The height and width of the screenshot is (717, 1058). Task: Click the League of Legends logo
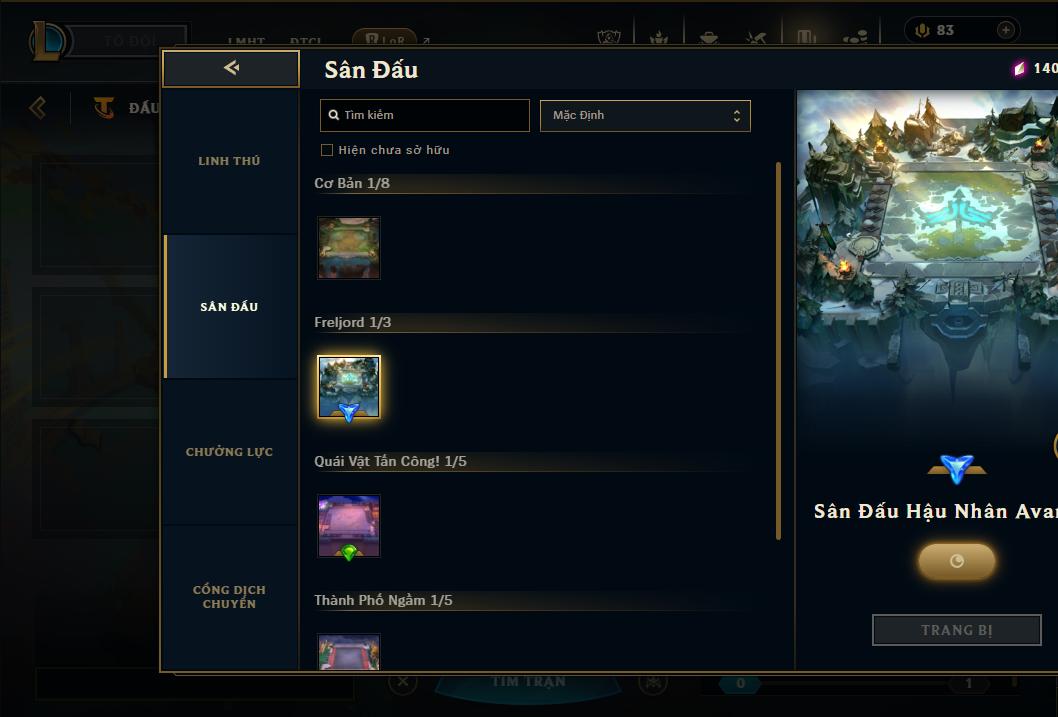pyautogui.click(x=47, y=41)
